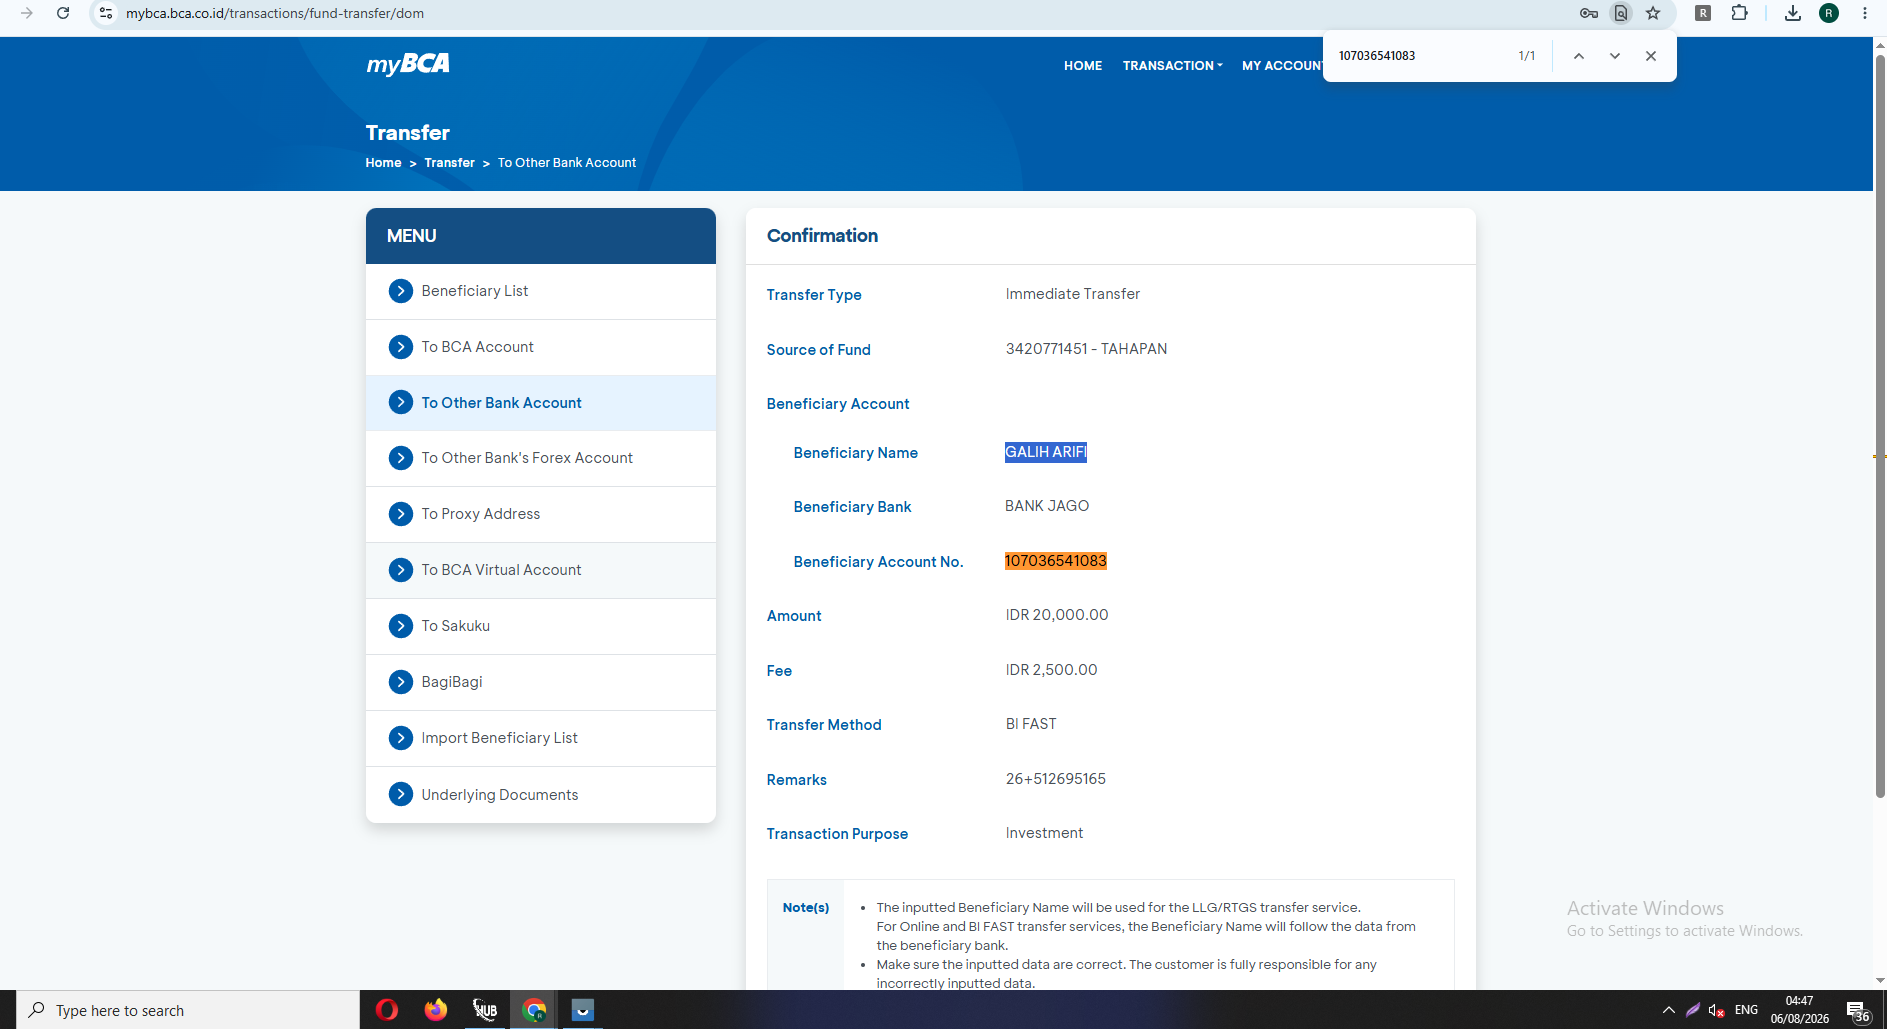Click the arrow icon beside To Sakuku
The height and width of the screenshot is (1029, 1887).
tap(401, 626)
